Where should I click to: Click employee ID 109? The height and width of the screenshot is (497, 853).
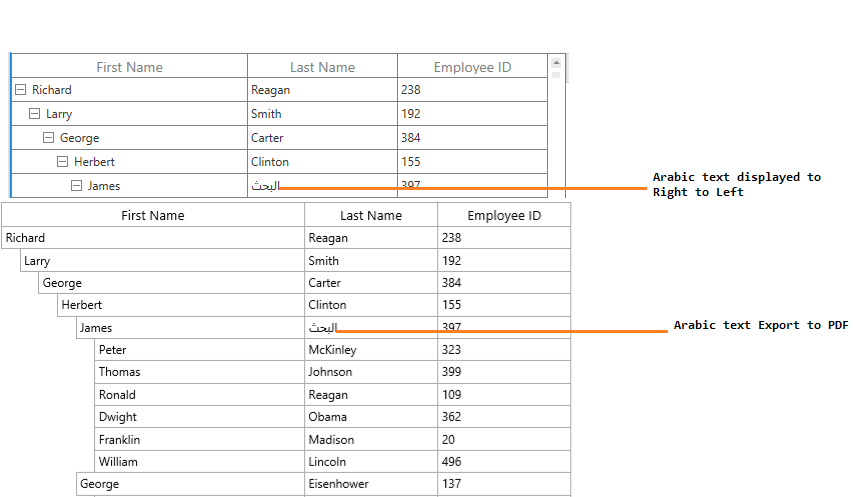(504, 395)
